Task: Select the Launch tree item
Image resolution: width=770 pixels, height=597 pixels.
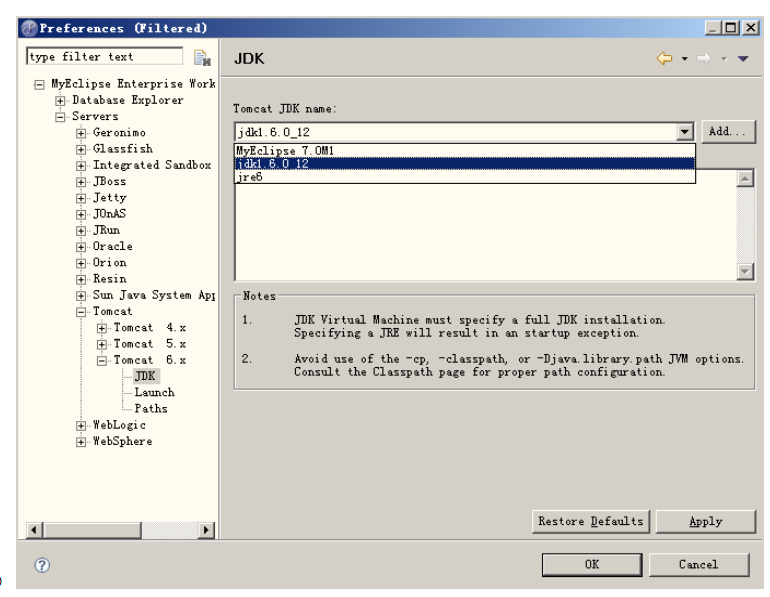Action: (x=155, y=392)
